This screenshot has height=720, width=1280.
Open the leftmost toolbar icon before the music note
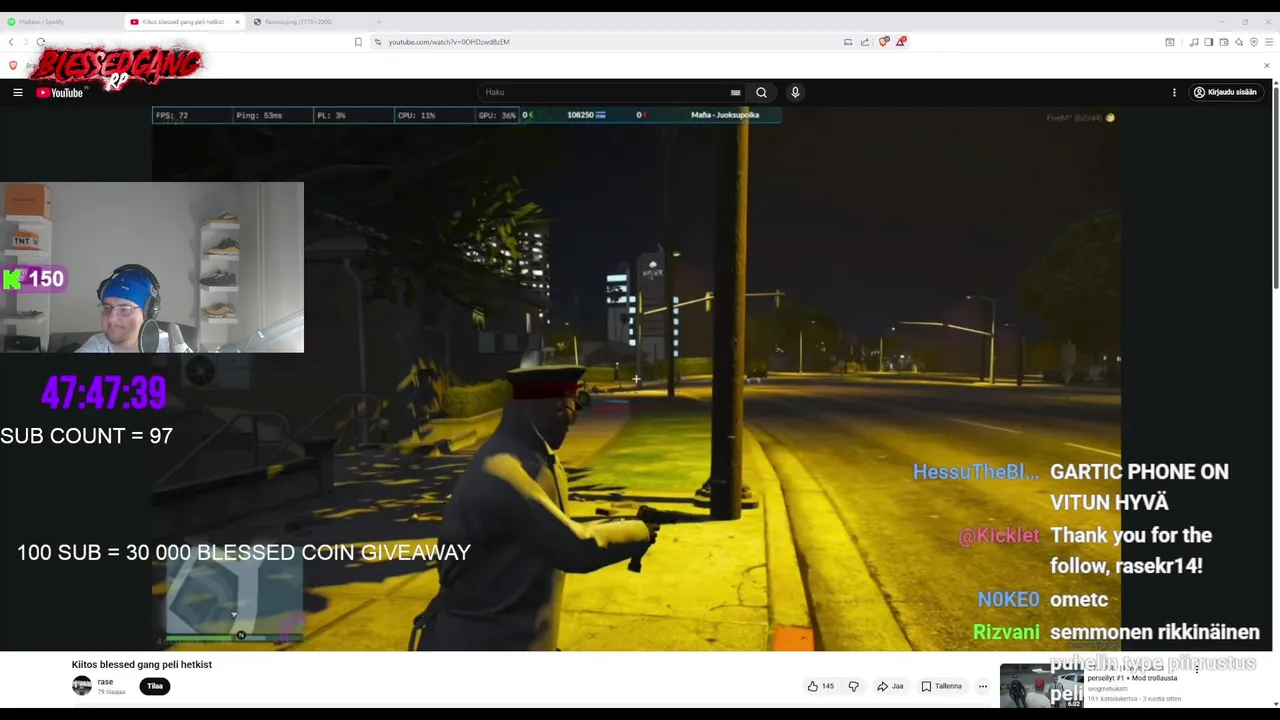[x=1170, y=42]
